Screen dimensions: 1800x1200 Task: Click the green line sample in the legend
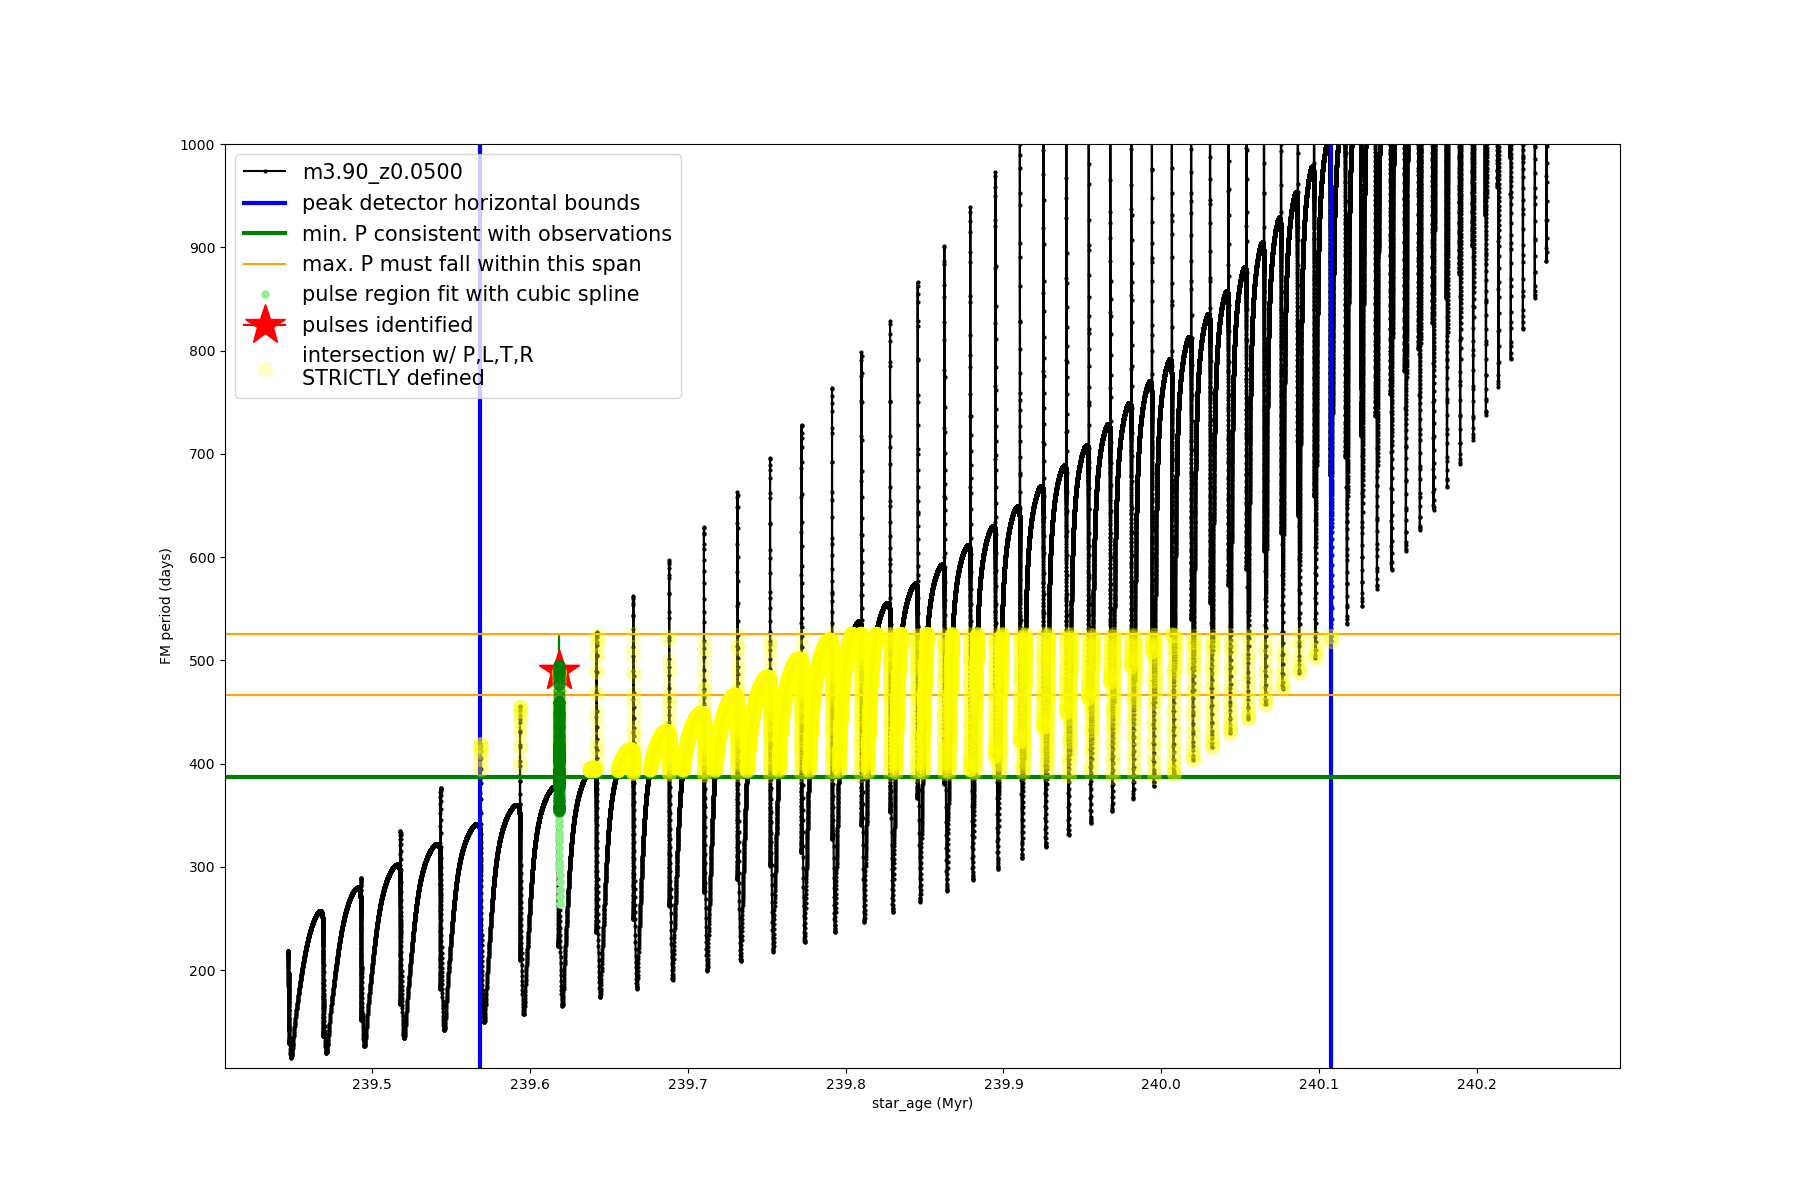click(265, 234)
